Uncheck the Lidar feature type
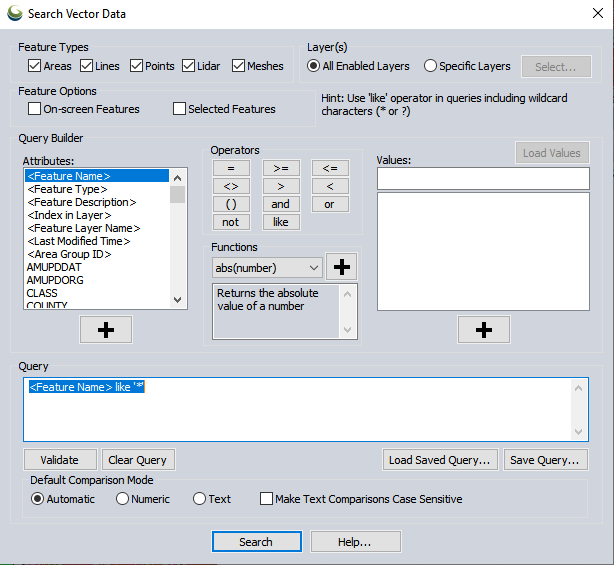The image size is (614, 565). tap(189, 66)
